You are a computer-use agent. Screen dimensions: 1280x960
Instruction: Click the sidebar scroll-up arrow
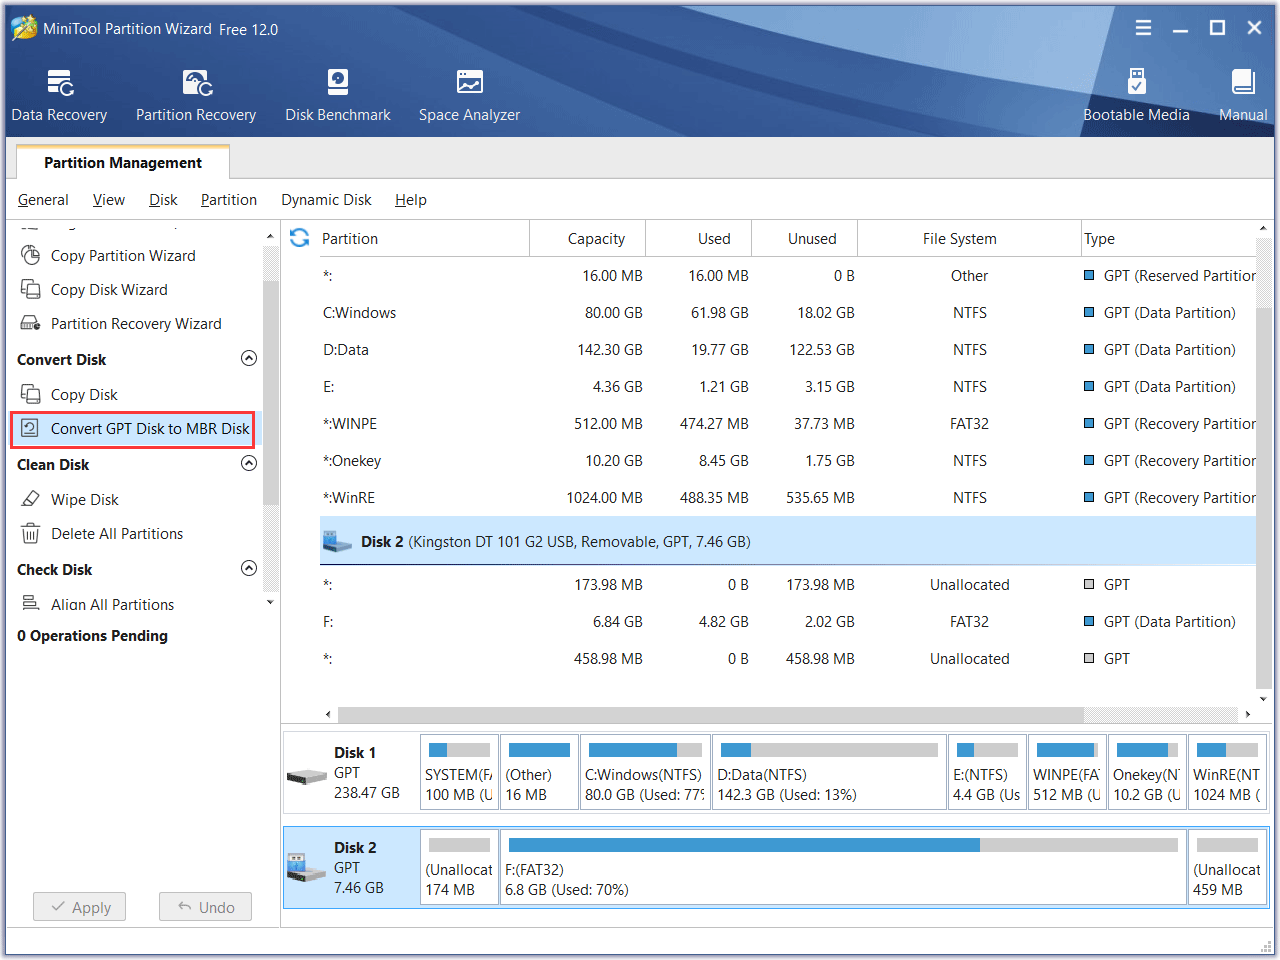click(x=270, y=236)
